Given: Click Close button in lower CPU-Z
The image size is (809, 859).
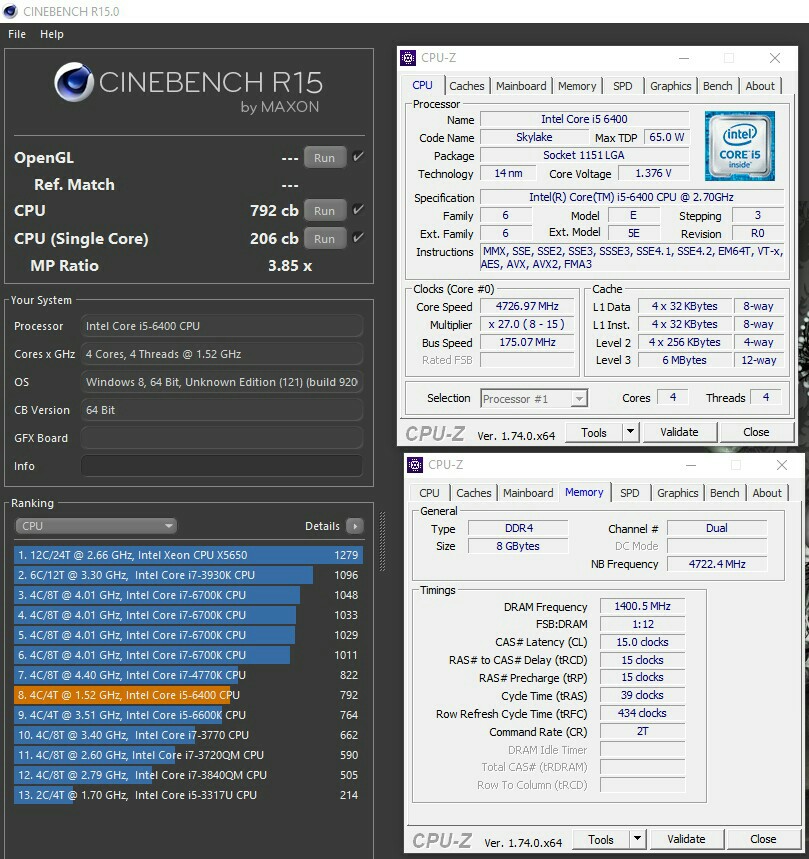Looking at the screenshot, I should pos(763,839).
